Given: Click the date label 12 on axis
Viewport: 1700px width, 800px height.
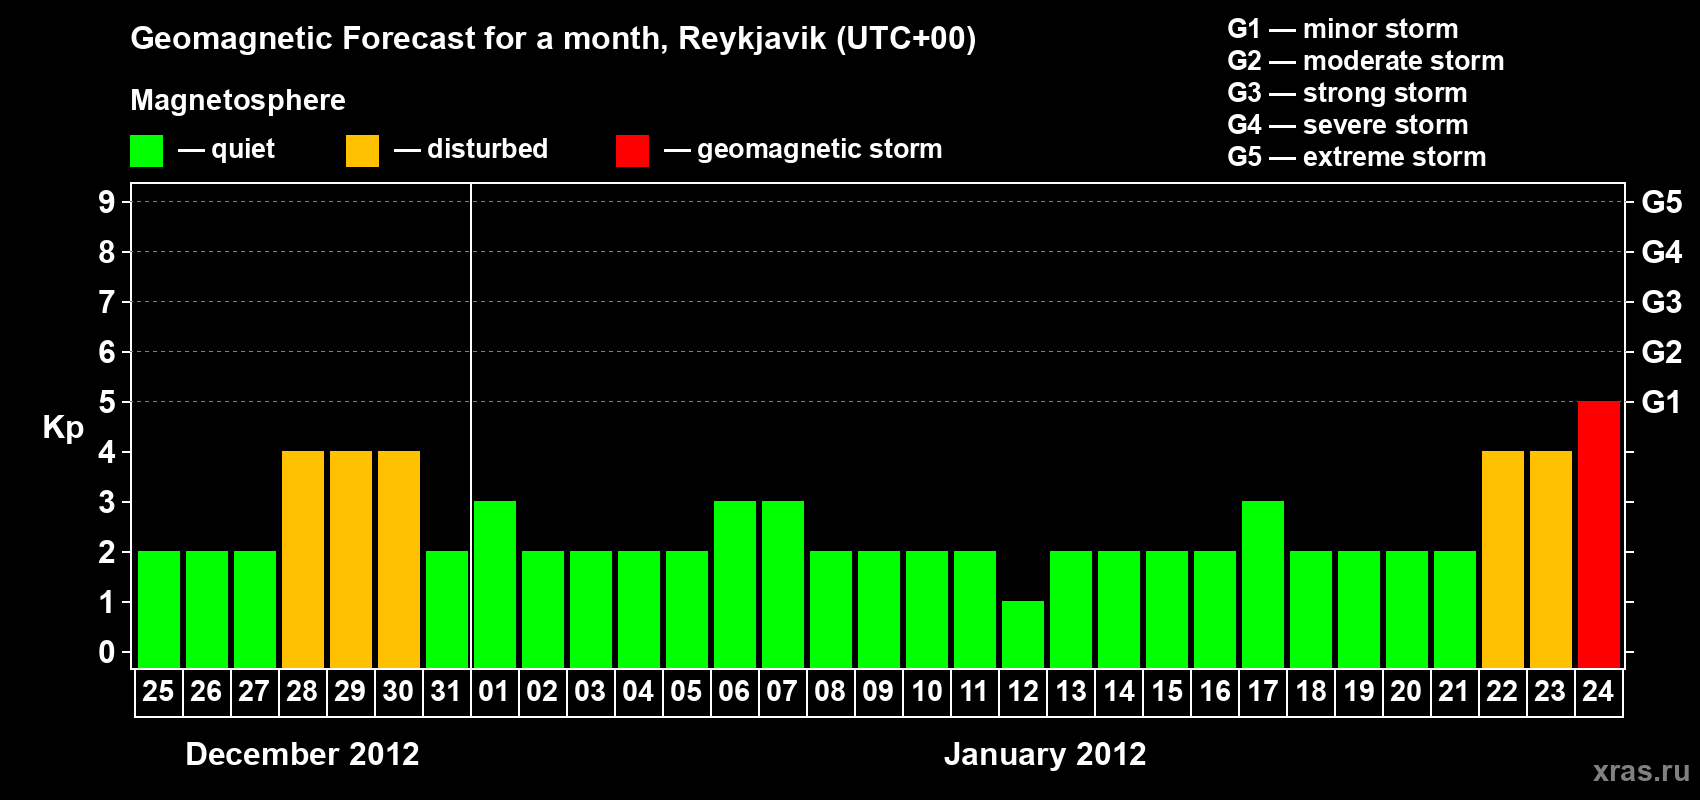Looking at the screenshot, I should coord(1022,691).
